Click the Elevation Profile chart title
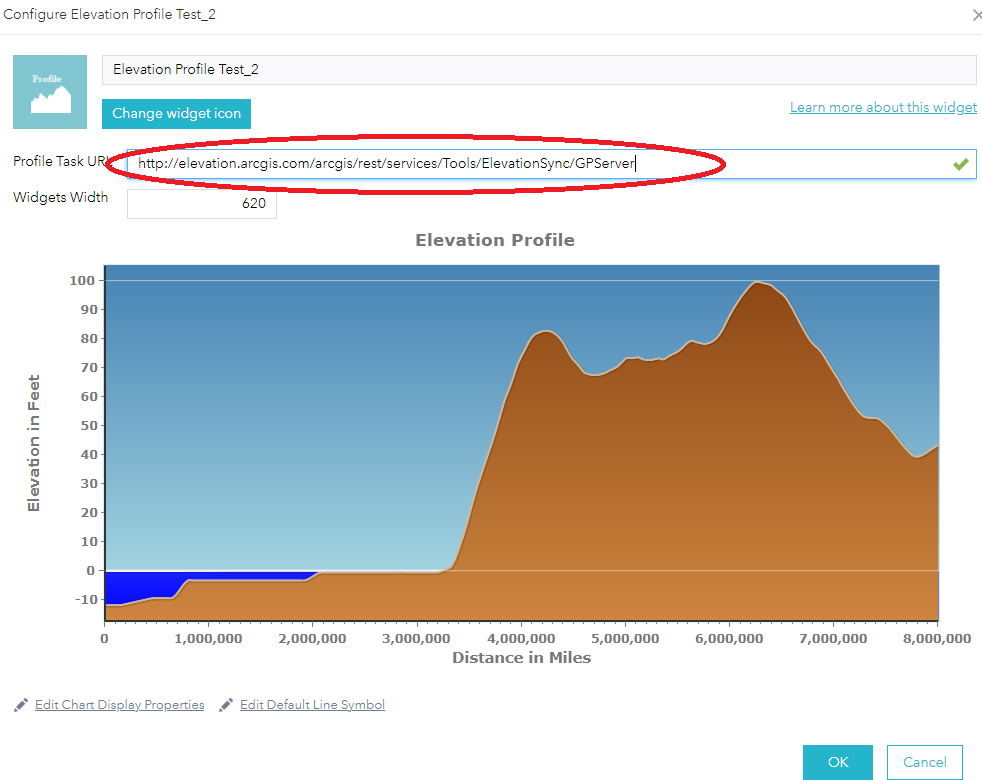The height and width of the screenshot is (780, 982). pyautogui.click(x=495, y=240)
